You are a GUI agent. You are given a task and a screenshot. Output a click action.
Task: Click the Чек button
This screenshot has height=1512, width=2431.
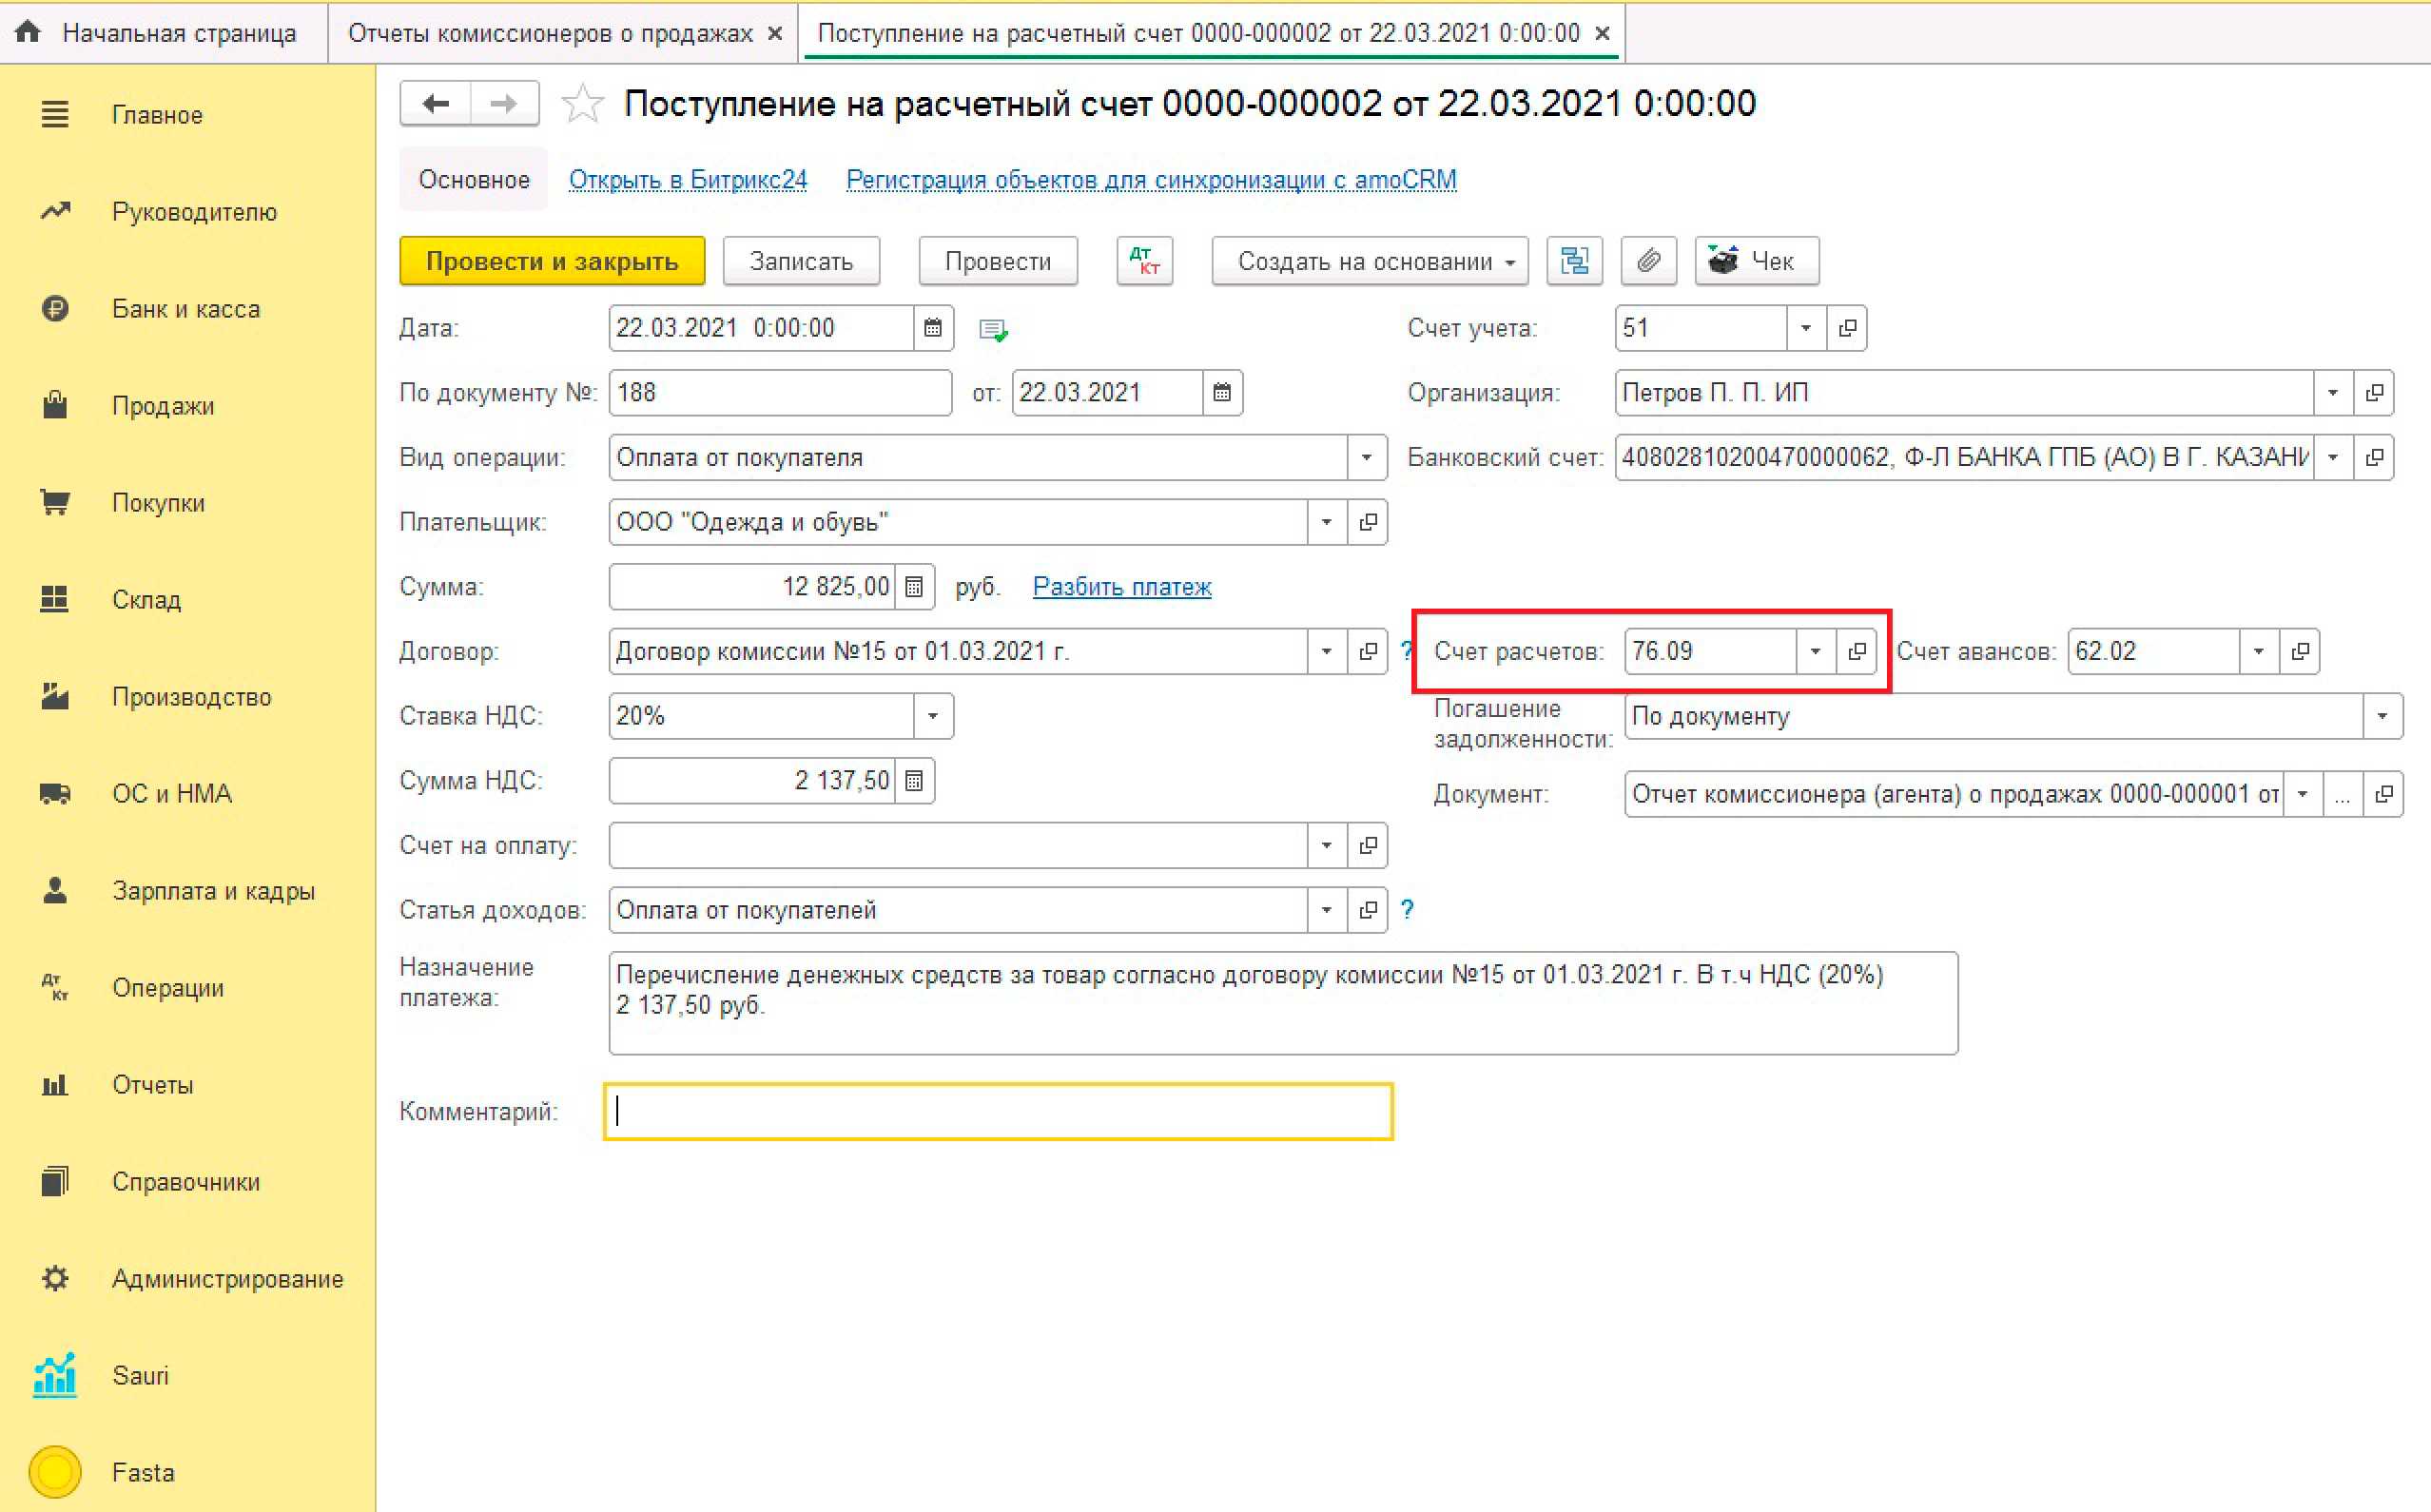1757,261
